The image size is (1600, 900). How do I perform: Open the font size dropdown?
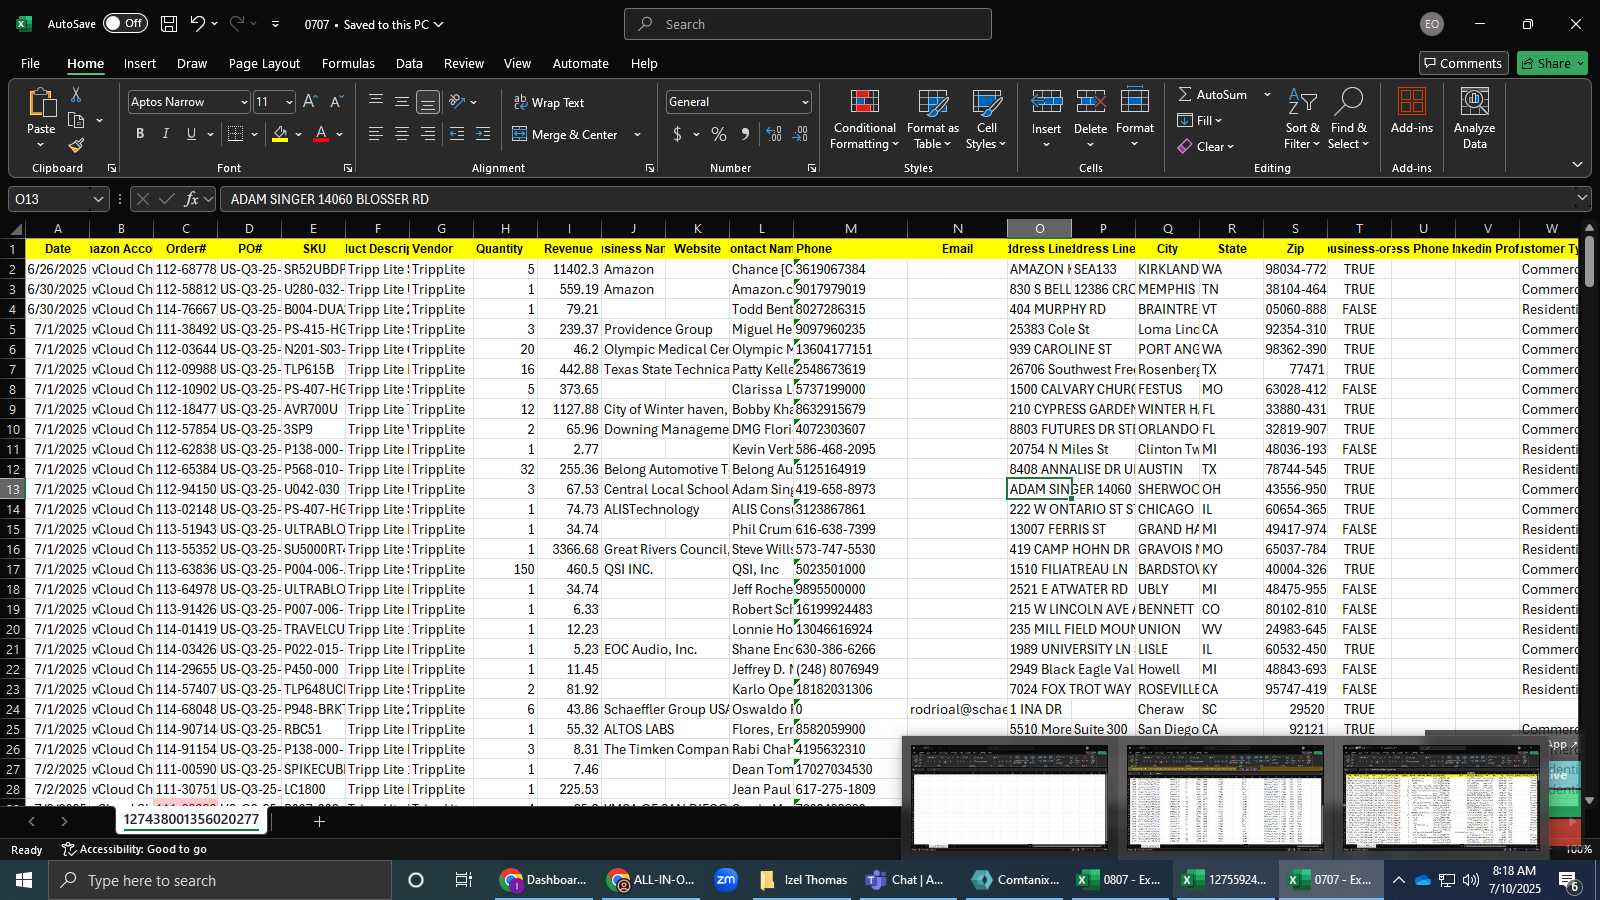point(289,102)
